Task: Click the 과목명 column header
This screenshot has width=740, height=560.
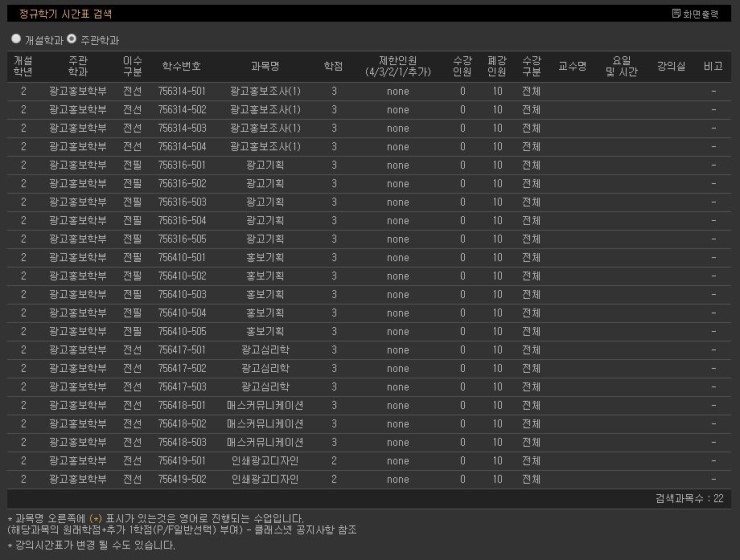Action: 265,66
